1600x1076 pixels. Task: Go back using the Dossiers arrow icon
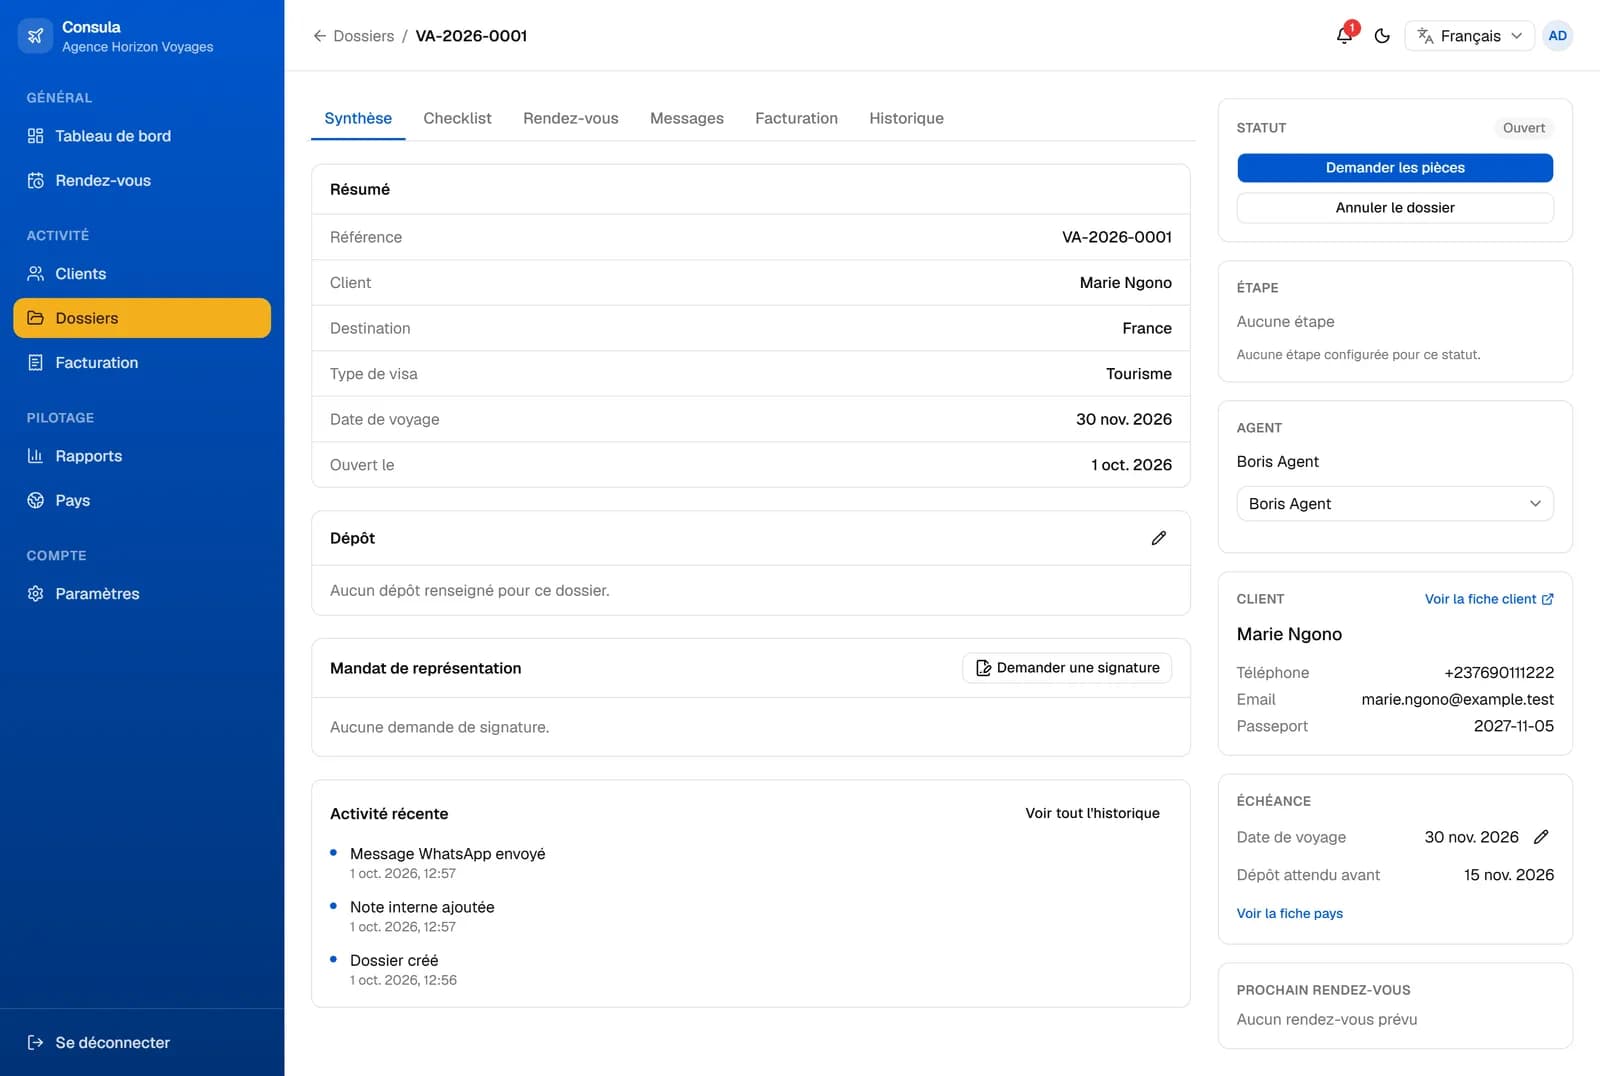point(320,36)
